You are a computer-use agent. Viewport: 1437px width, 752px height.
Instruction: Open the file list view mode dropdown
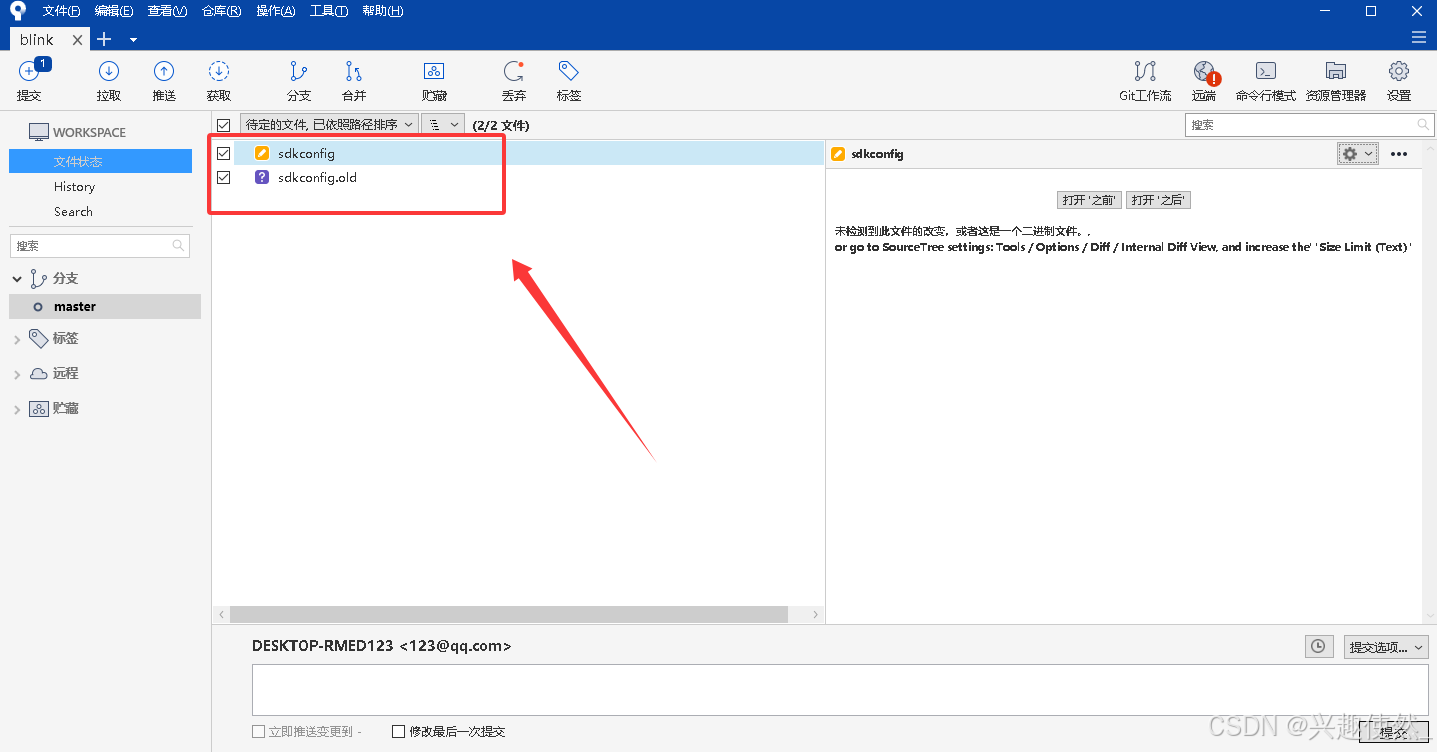click(x=443, y=124)
